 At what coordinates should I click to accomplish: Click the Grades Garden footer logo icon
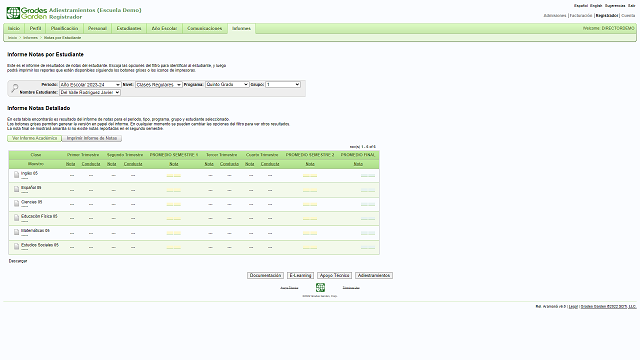320,287
